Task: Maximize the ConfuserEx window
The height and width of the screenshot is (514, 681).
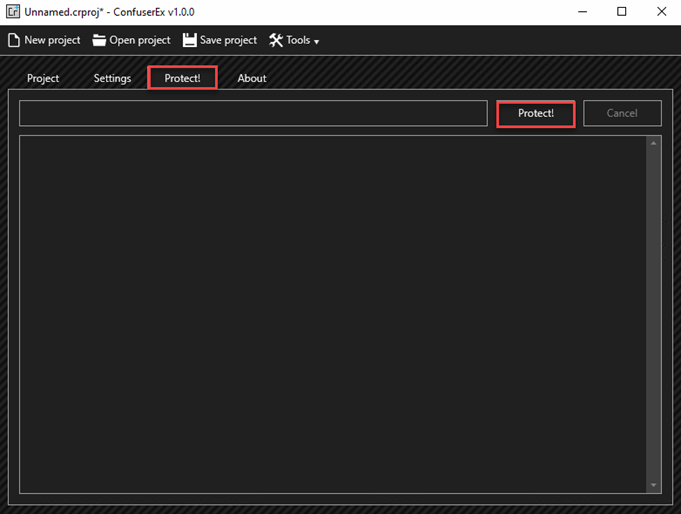Action: [x=622, y=12]
